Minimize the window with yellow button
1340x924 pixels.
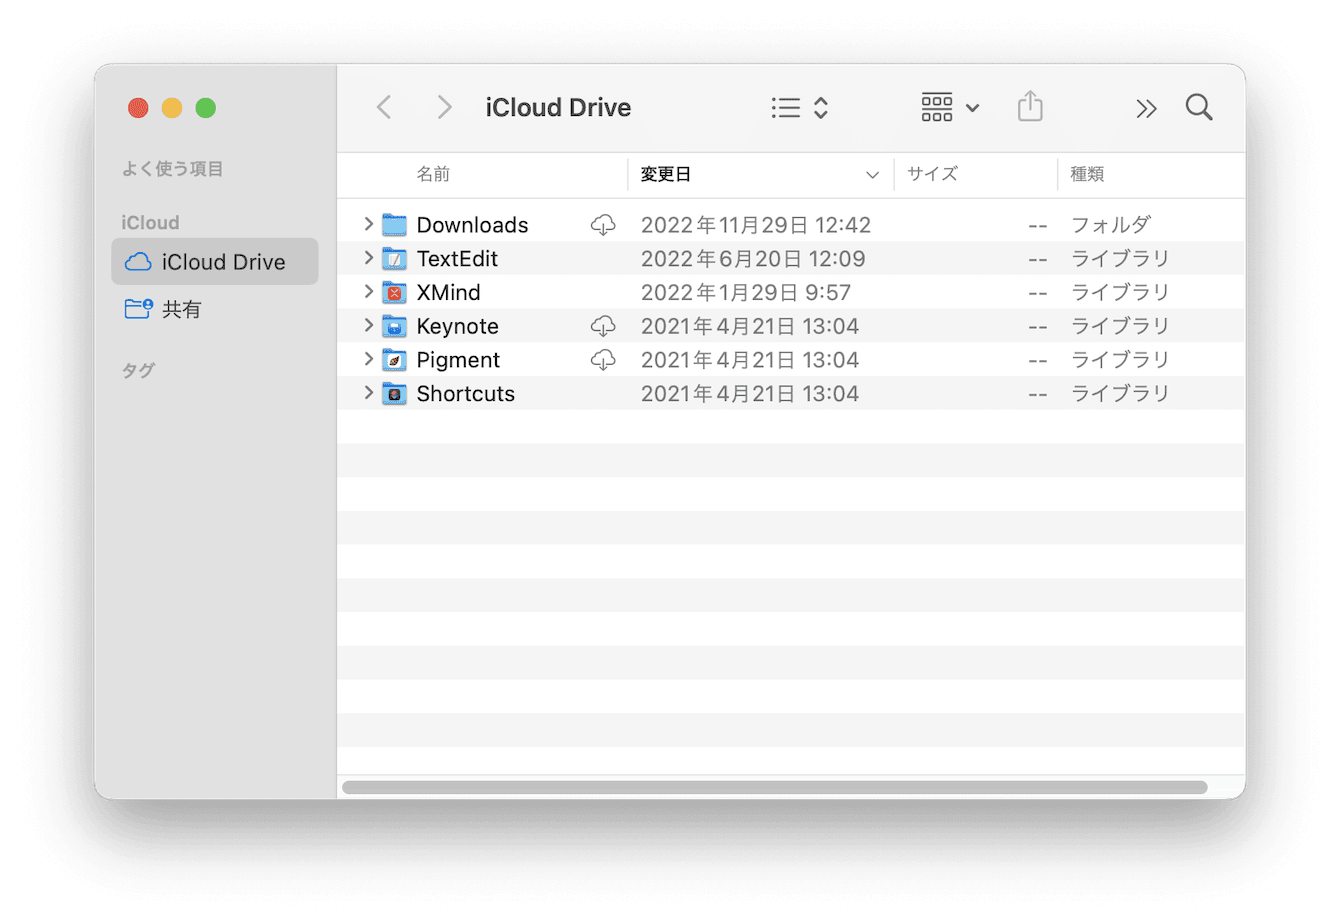pos(172,108)
